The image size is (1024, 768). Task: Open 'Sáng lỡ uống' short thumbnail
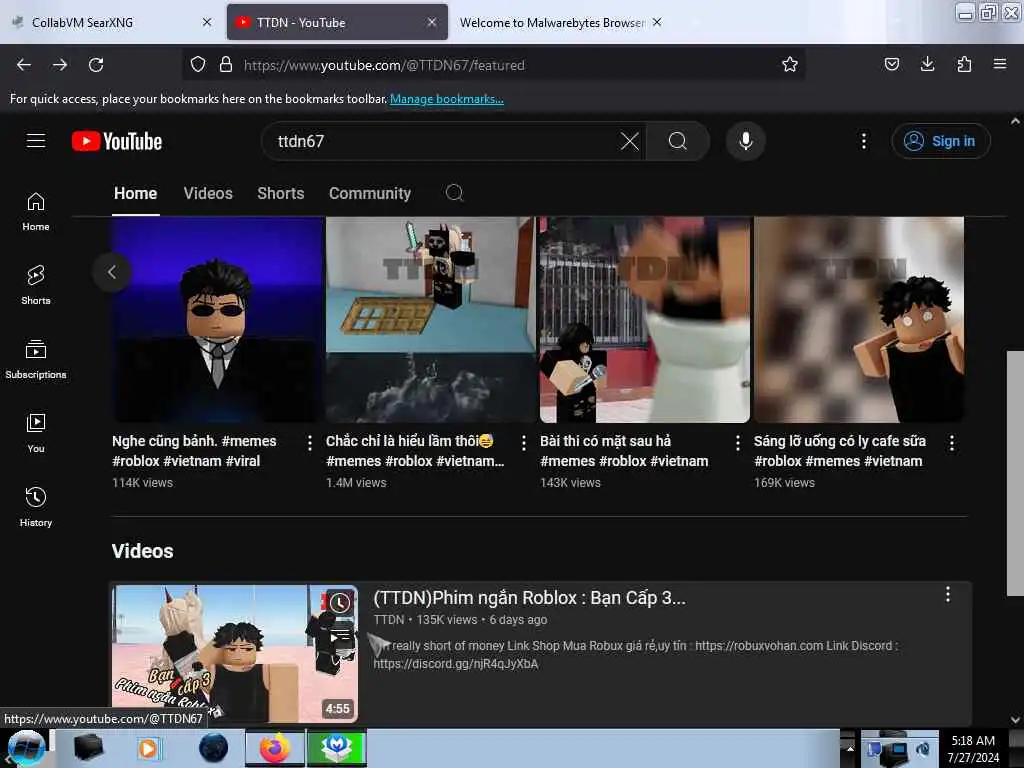click(859, 319)
